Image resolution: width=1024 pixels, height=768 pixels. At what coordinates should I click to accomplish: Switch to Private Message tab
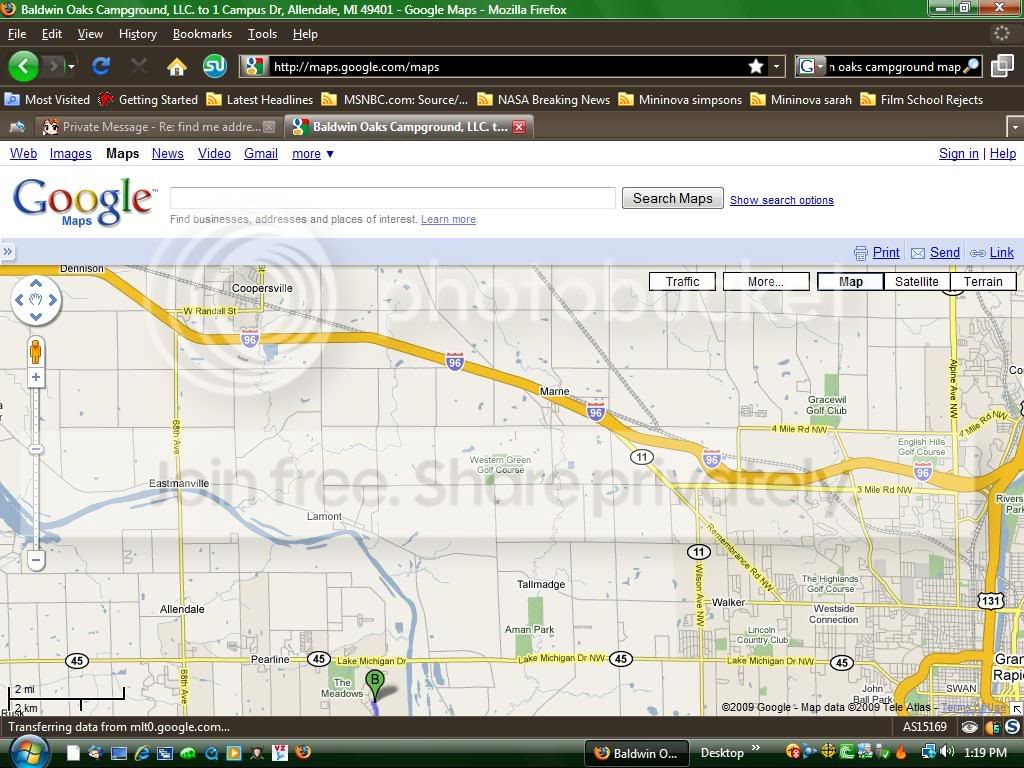[159, 127]
